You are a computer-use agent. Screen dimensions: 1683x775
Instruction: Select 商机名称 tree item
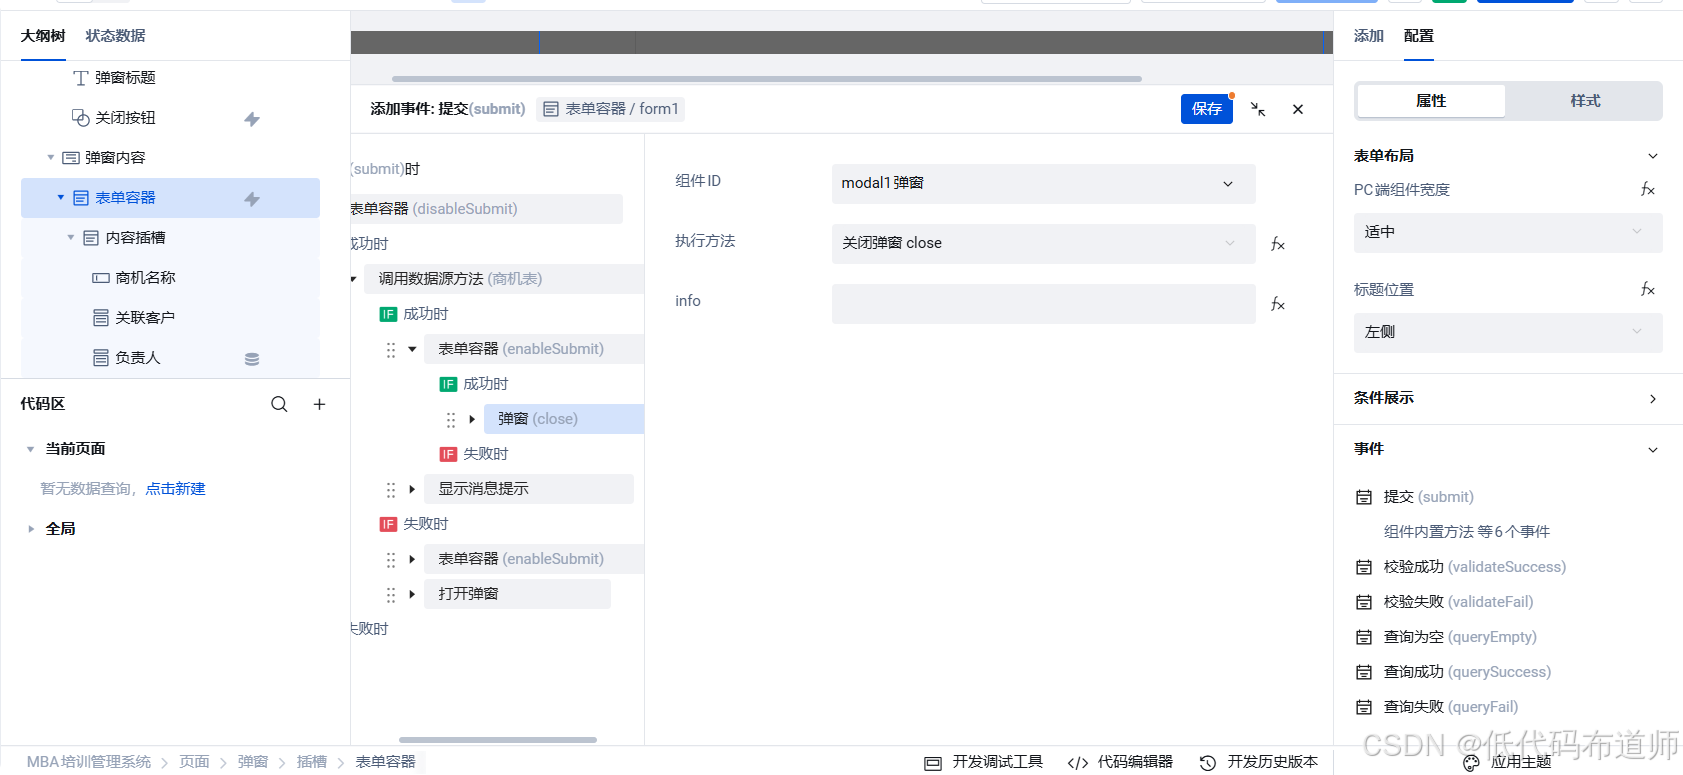(145, 278)
